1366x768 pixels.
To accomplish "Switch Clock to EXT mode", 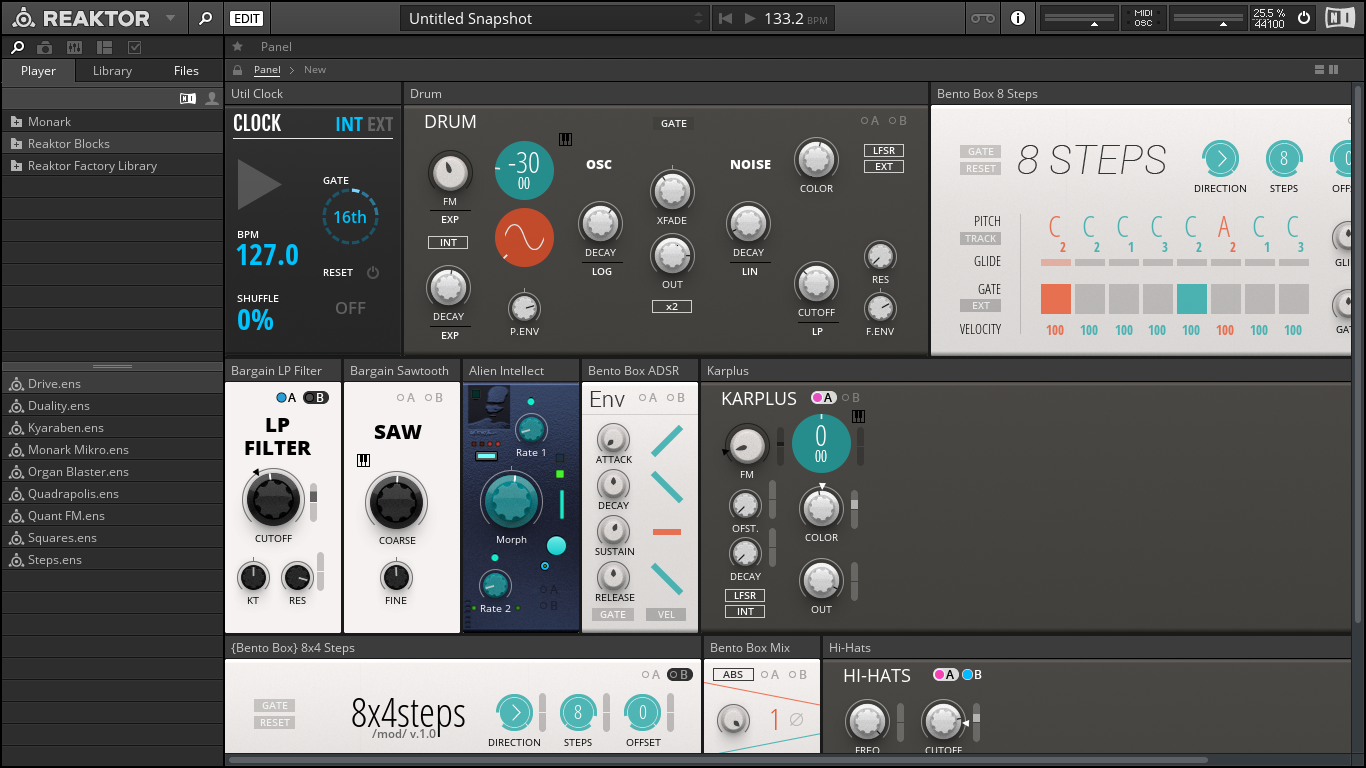I will (x=380, y=125).
